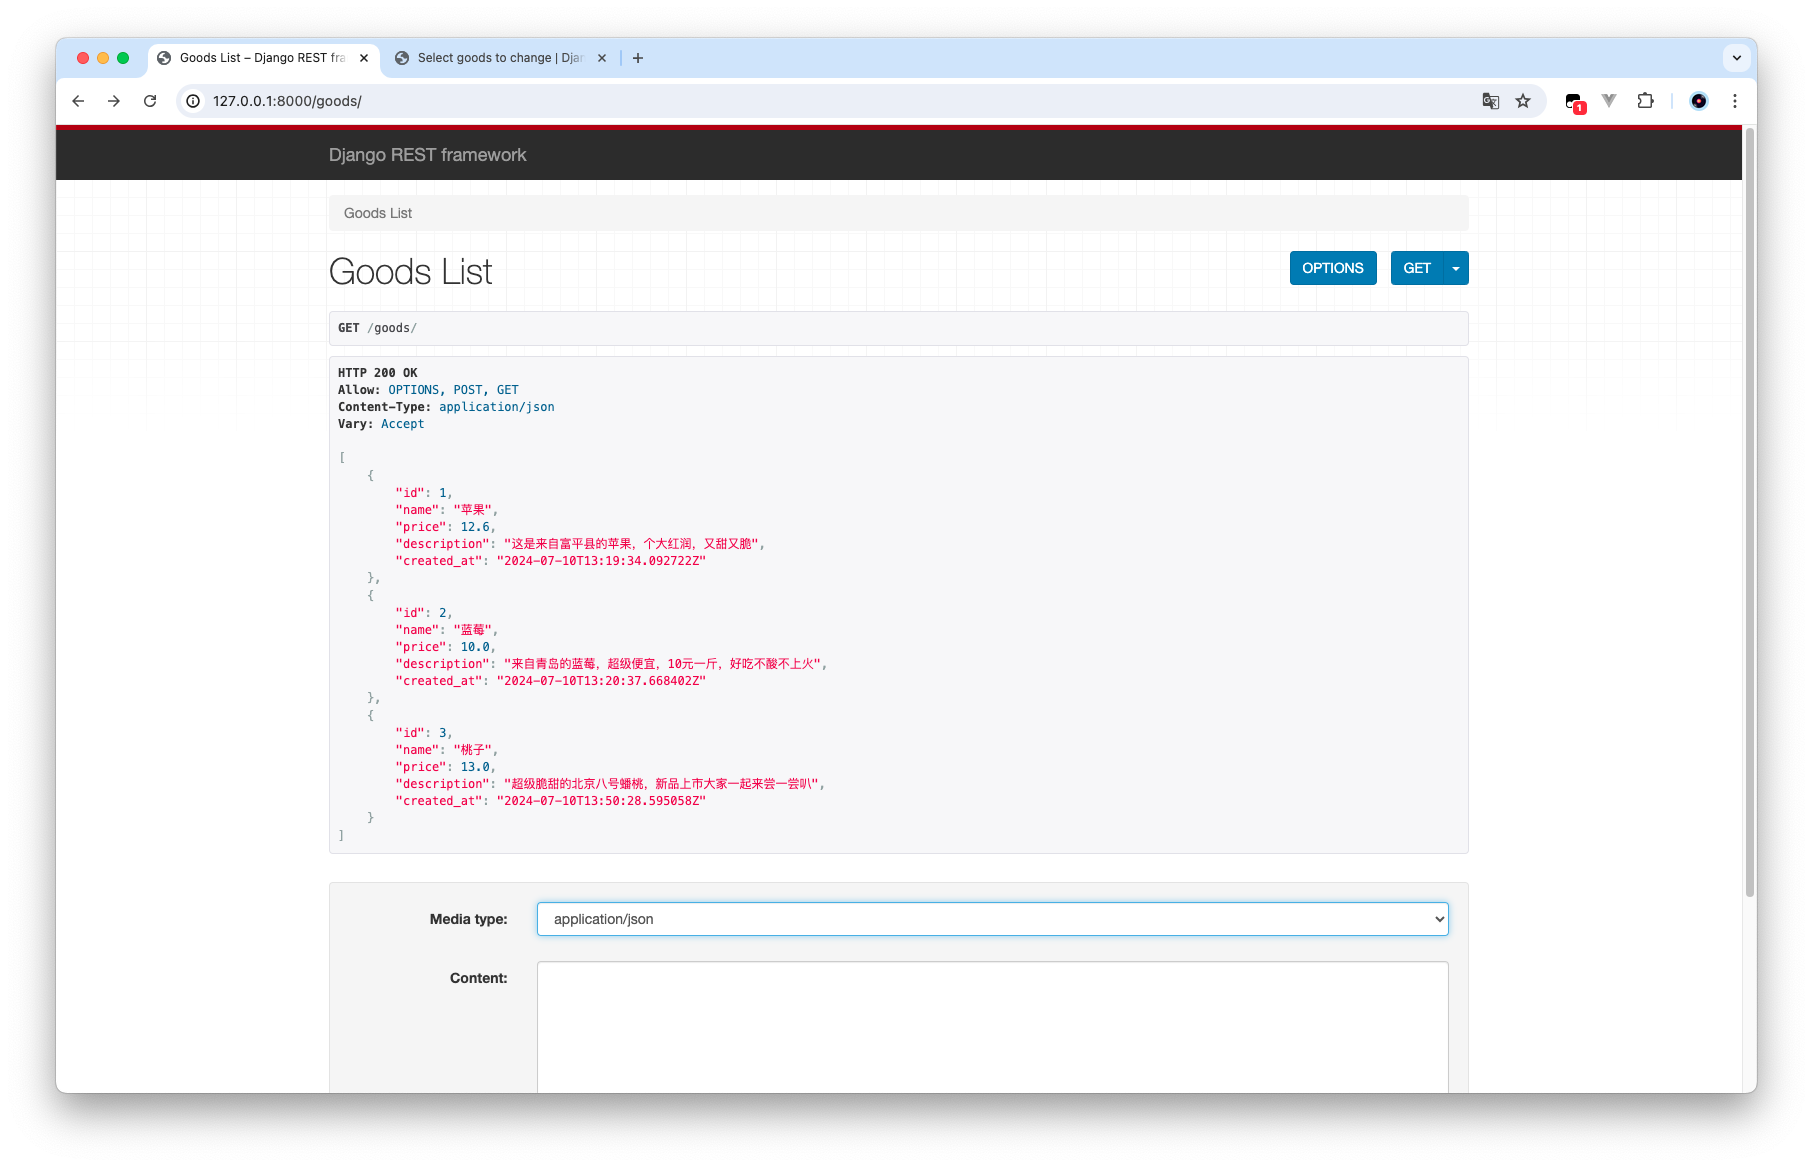Image resolution: width=1813 pixels, height=1167 pixels.
Task: Click the "application/json" Content-Type header value
Action: 497,407
